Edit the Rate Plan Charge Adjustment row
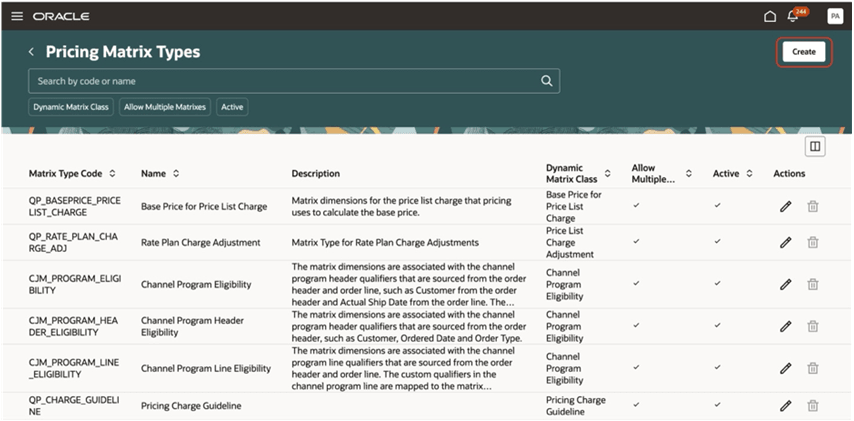This screenshot has width=854, height=421. coord(785,242)
